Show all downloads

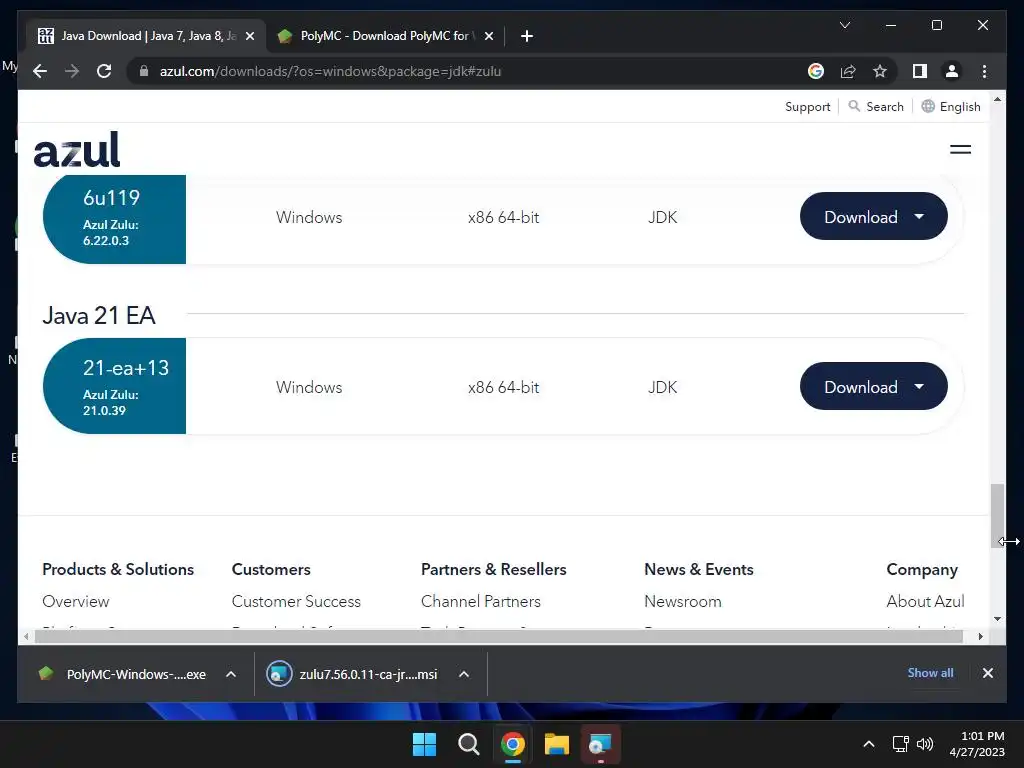click(x=930, y=673)
